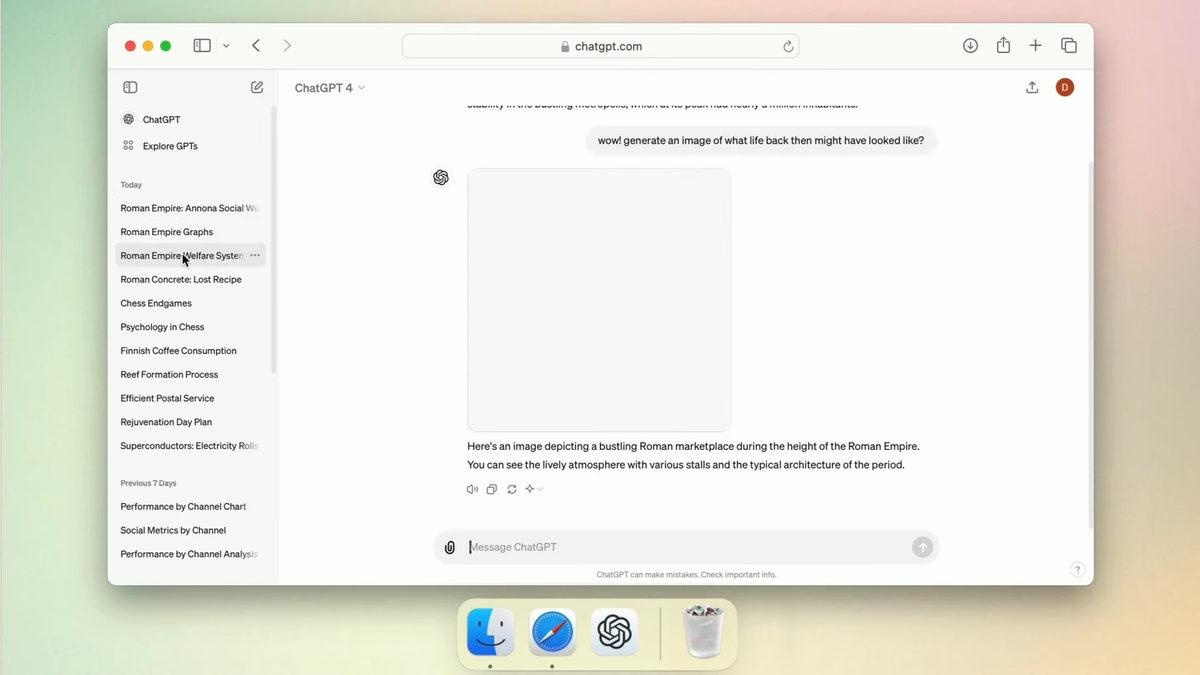The image size is (1200, 675).
Task: Click the new chat compose icon
Action: pyautogui.click(x=257, y=88)
